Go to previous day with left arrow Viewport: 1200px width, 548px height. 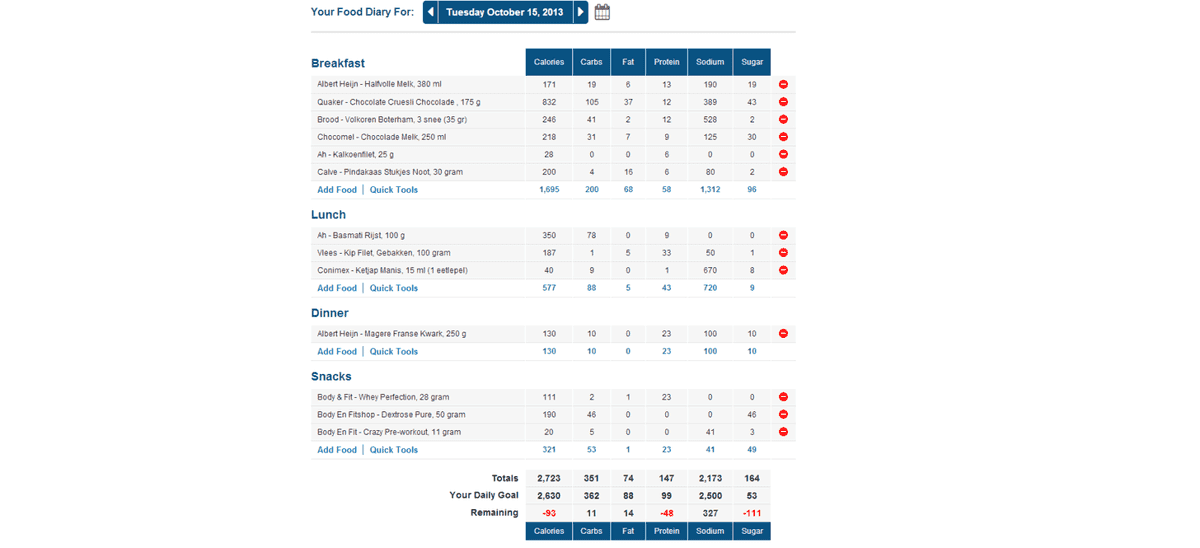tap(431, 12)
